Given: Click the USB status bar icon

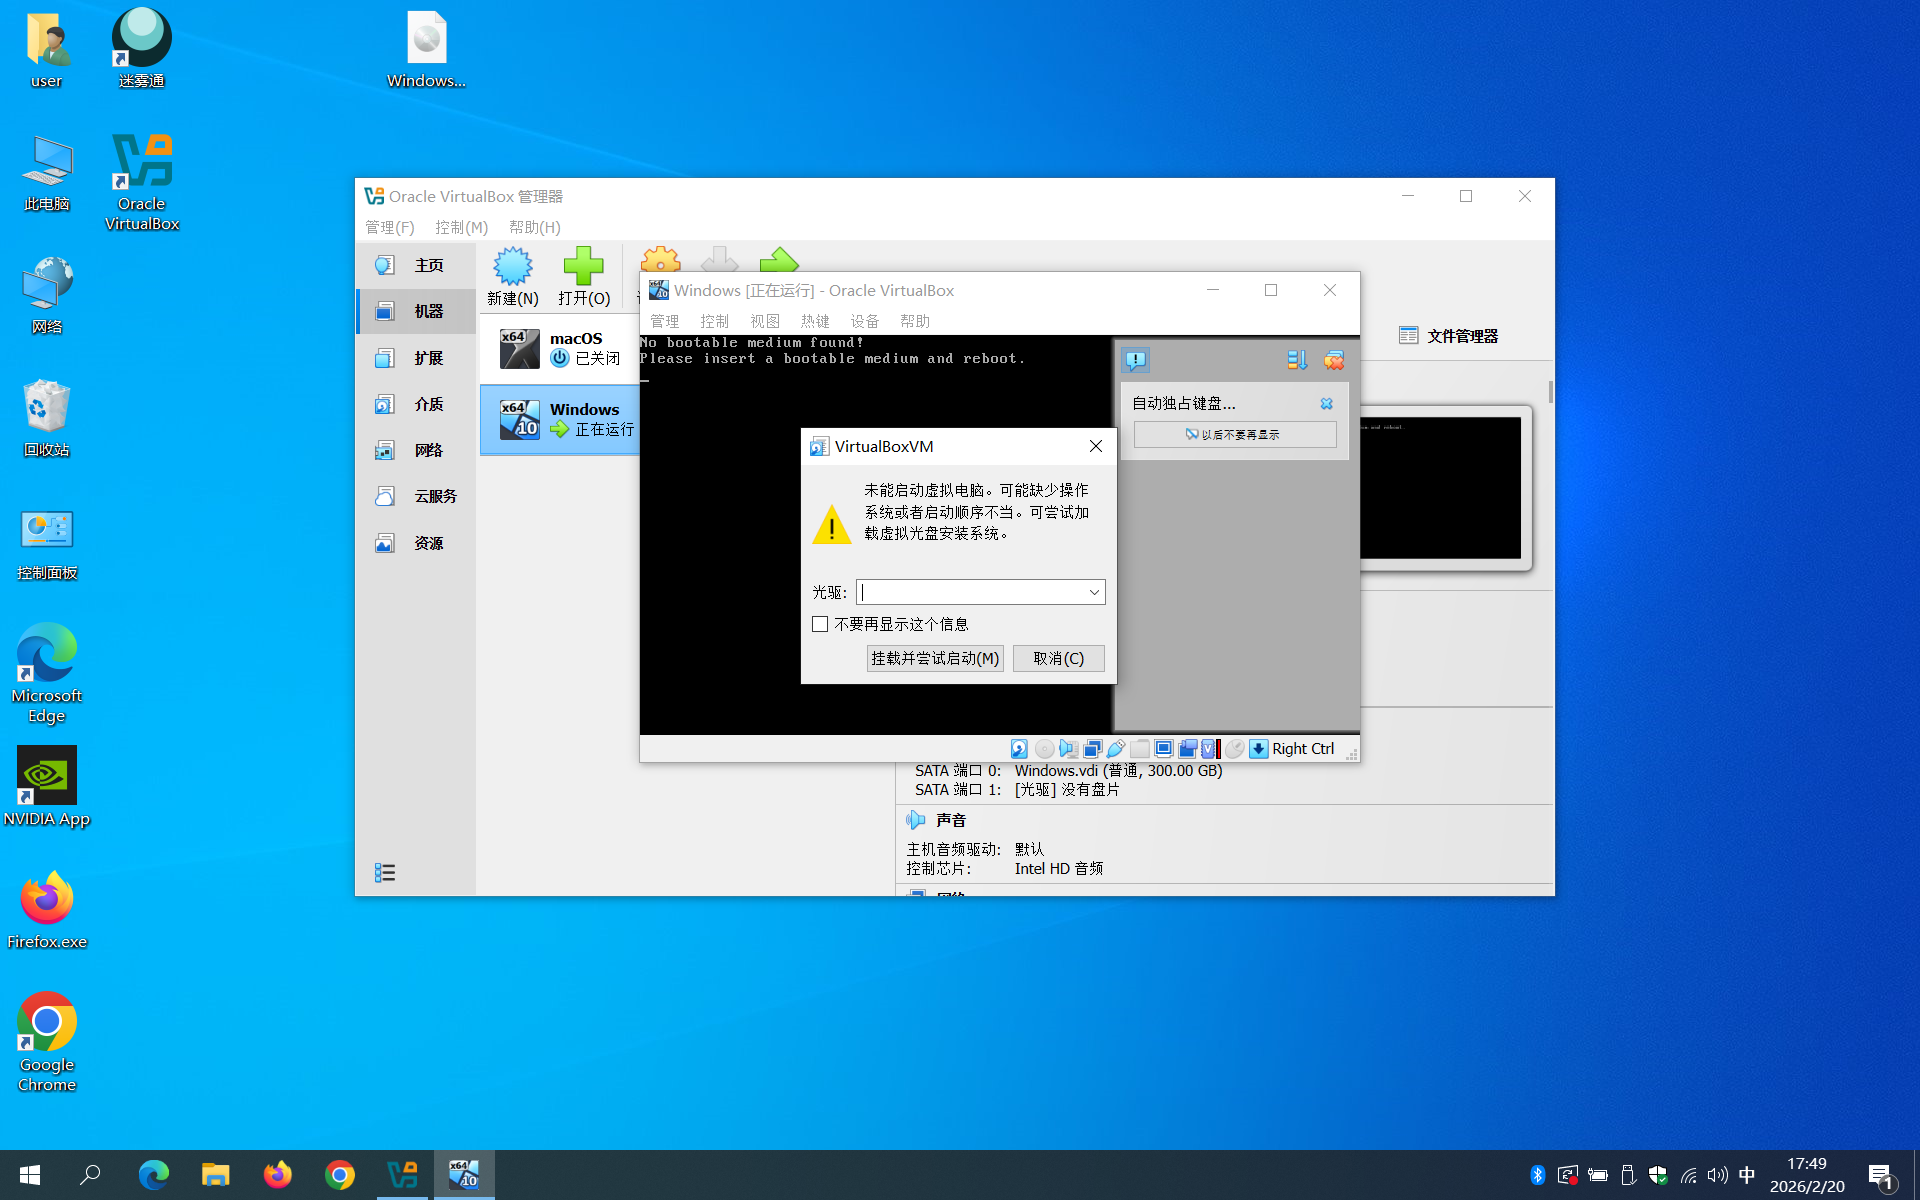Looking at the screenshot, I should tap(1116, 749).
